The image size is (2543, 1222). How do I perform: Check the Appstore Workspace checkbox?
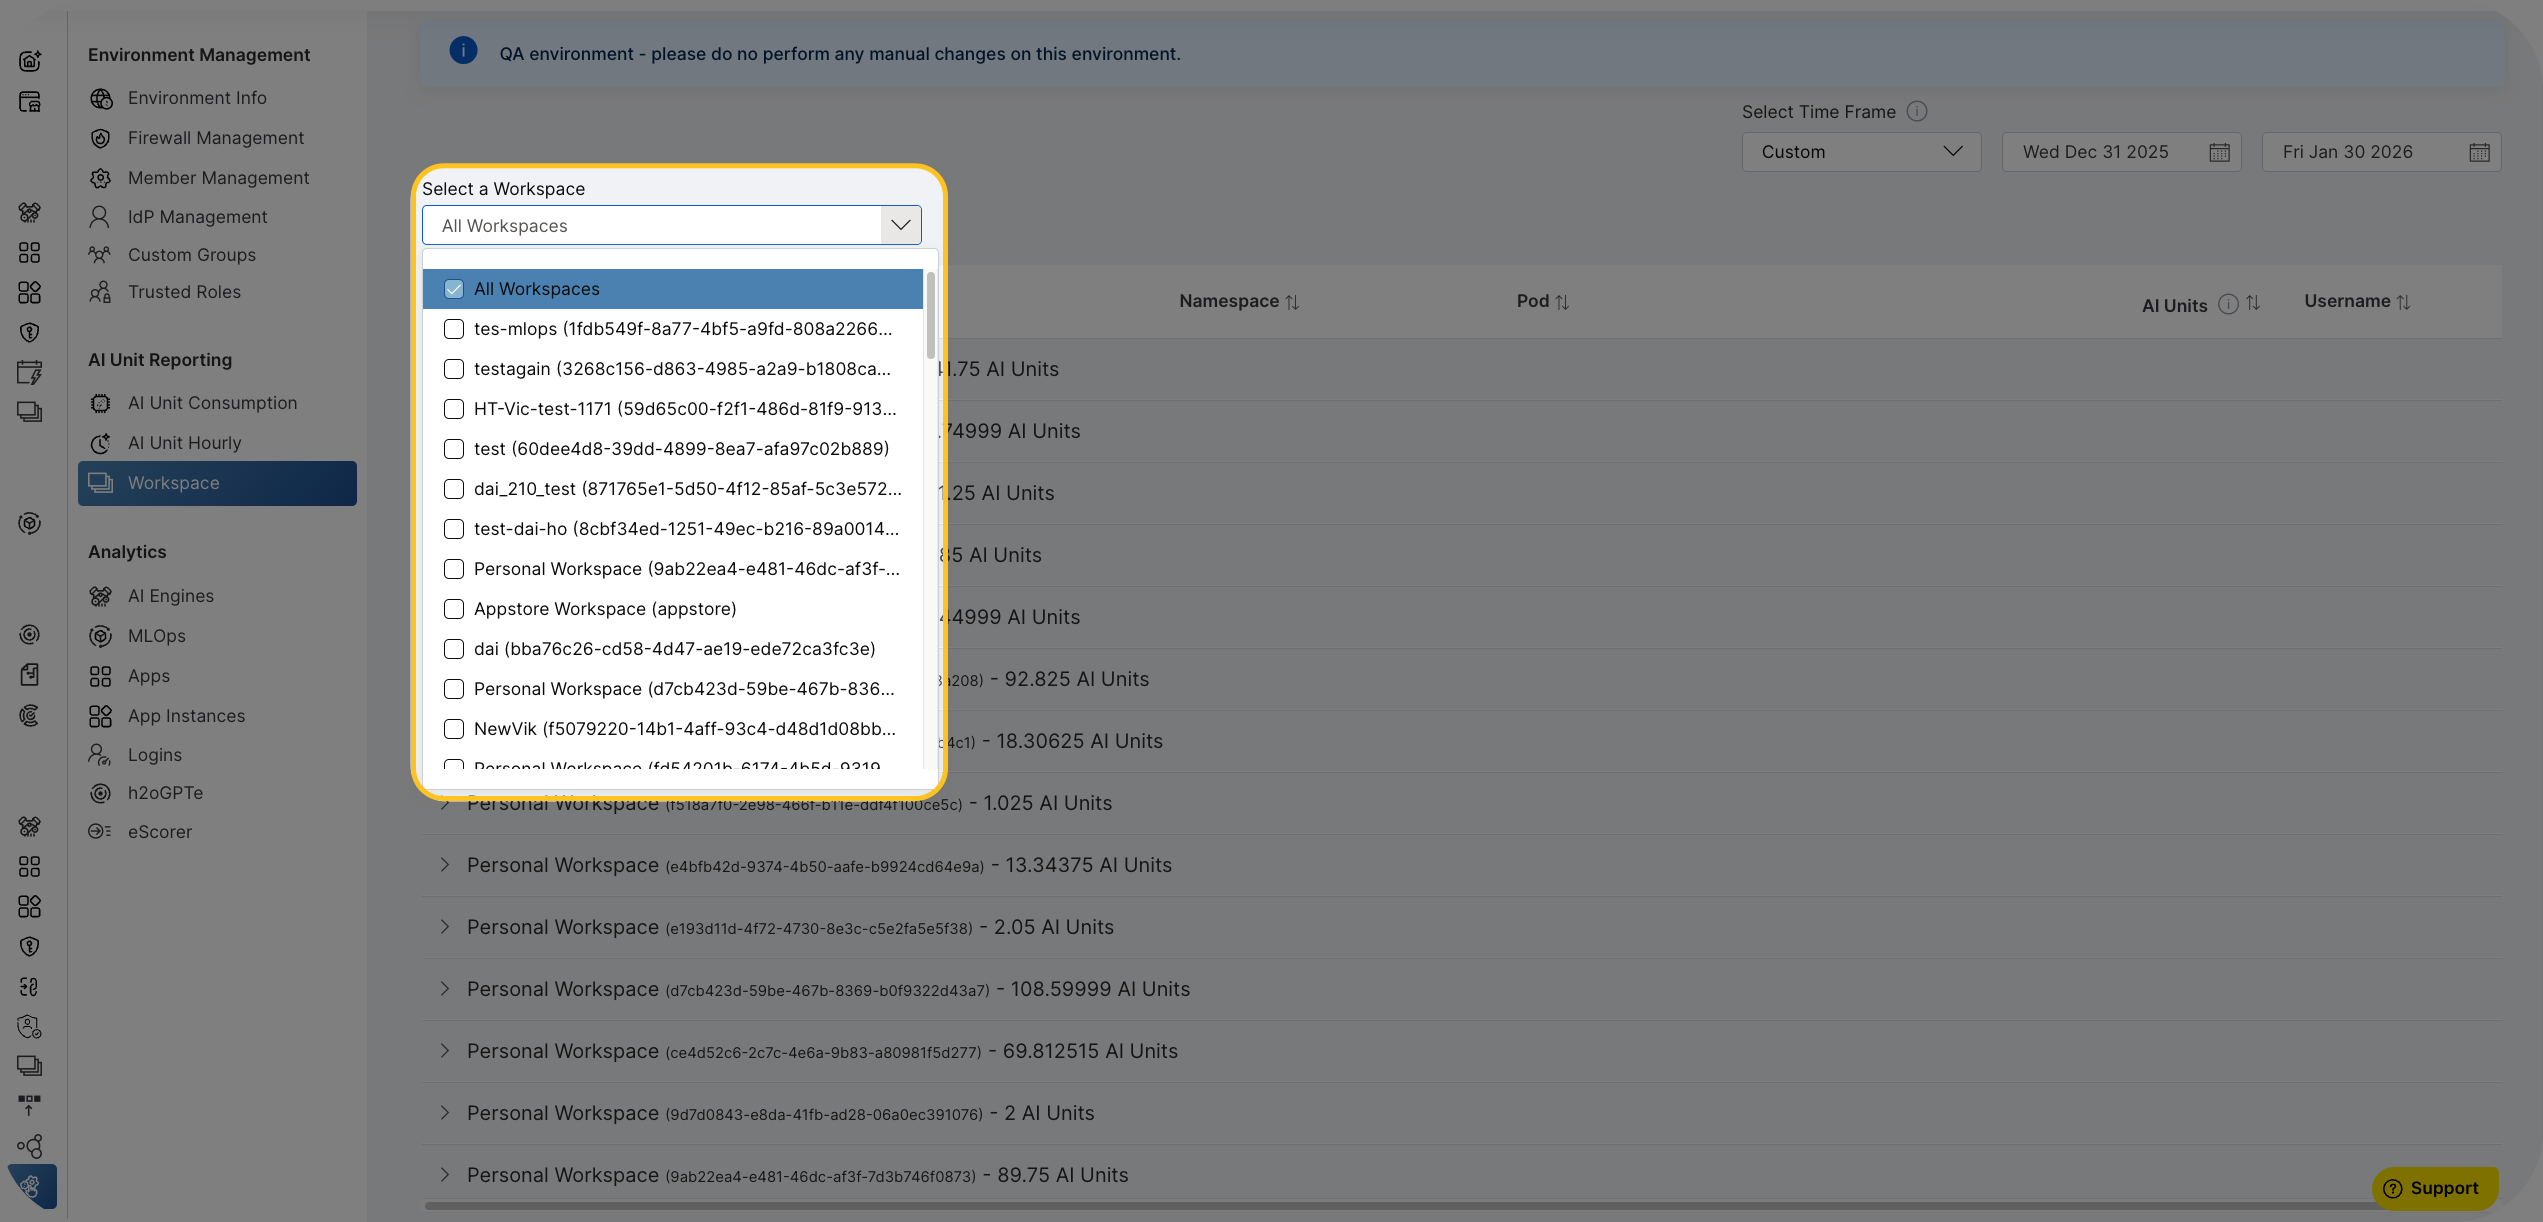pyautogui.click(x=454, y=608)
